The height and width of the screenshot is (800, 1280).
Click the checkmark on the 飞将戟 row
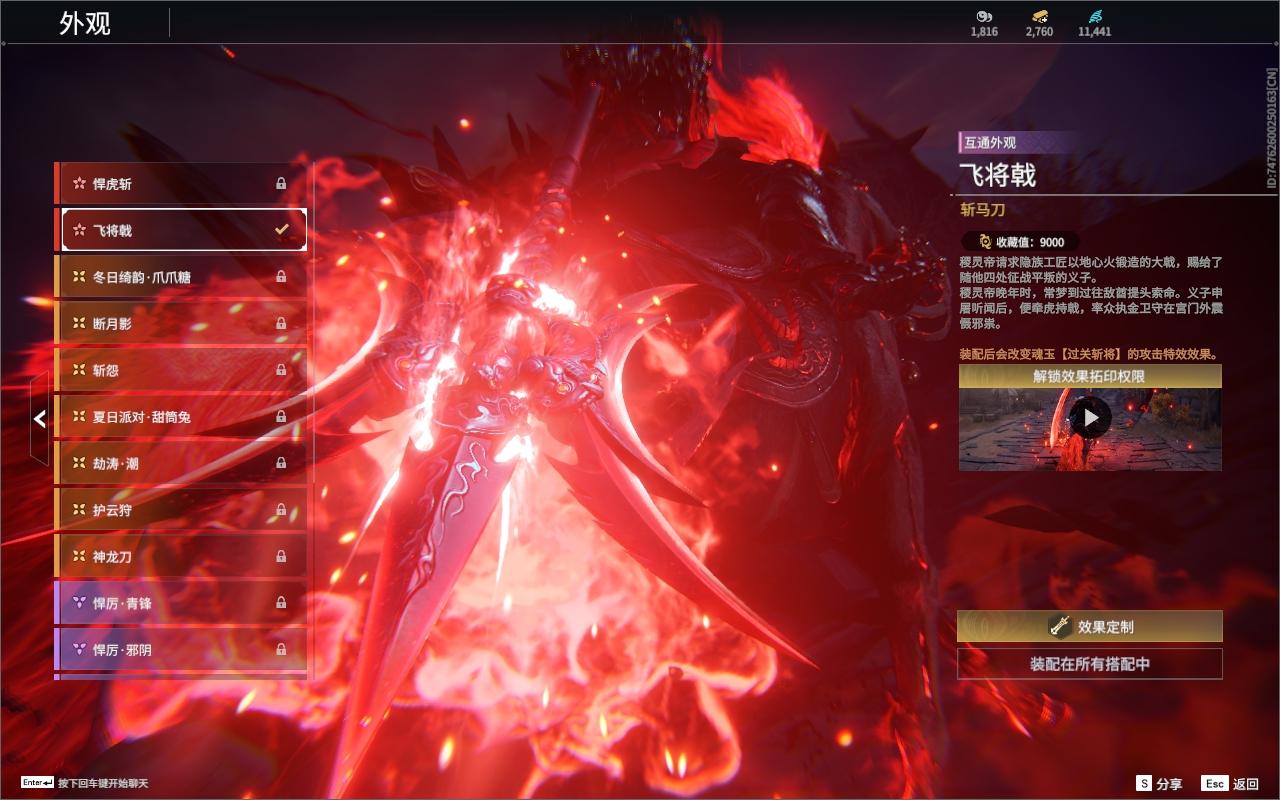point(282,230)
